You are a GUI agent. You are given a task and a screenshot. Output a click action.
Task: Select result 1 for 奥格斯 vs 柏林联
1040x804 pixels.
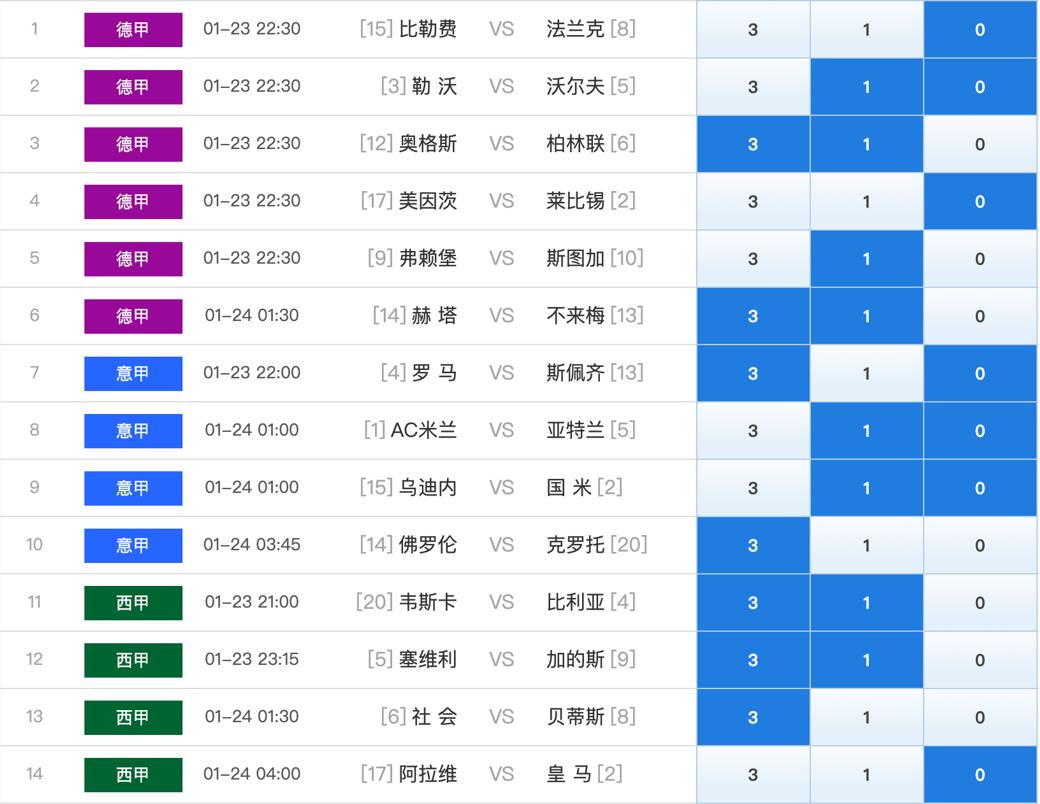(x=866, y=144)
